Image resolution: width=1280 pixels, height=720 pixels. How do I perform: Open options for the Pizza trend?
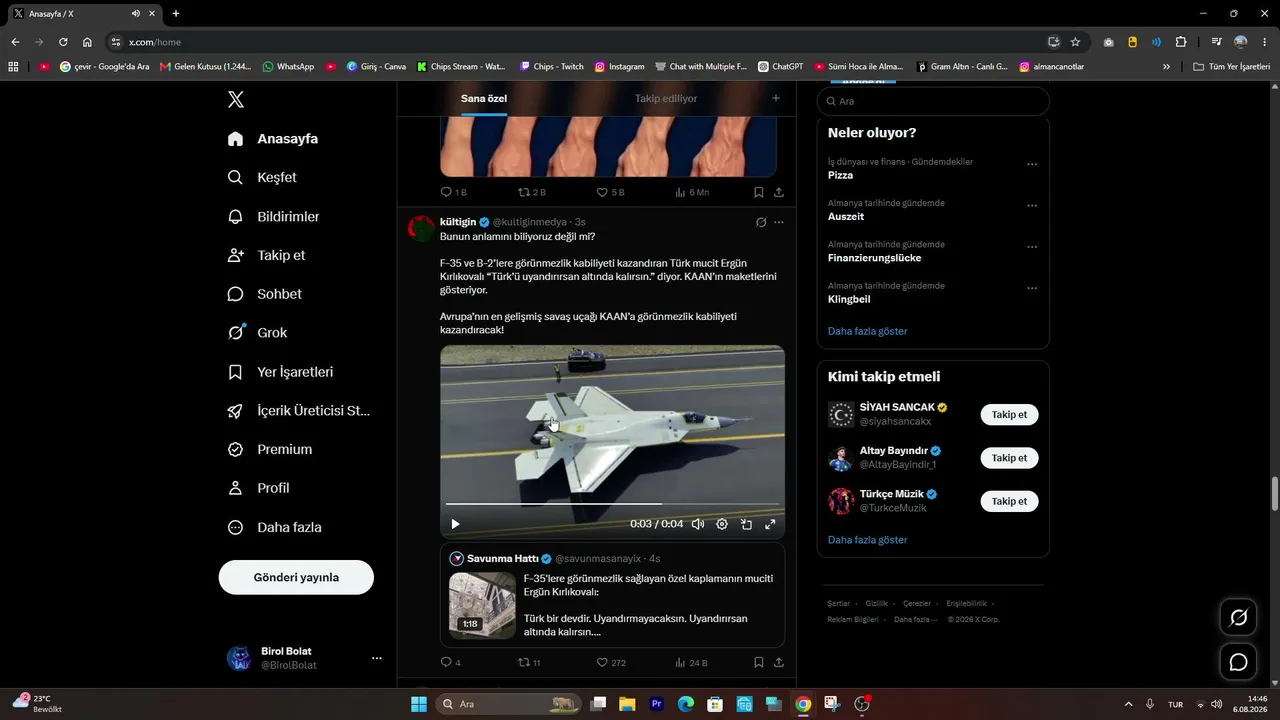coord(1032,164)
